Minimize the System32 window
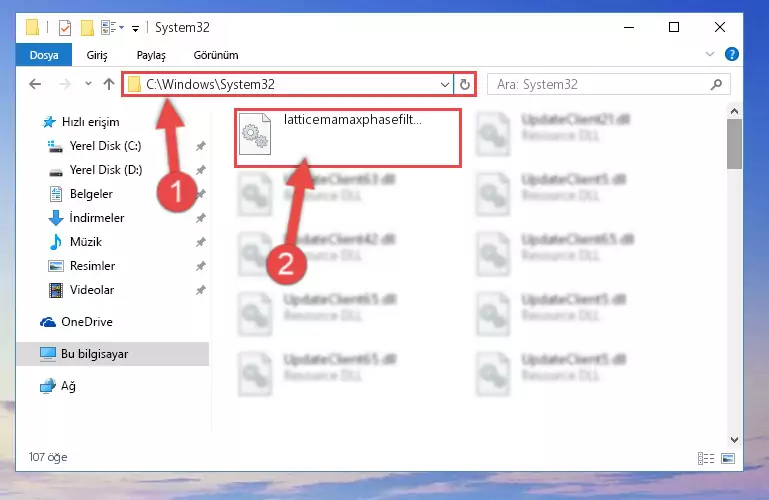This screenshot has width=769, height=500. click(x=629, y=27)
